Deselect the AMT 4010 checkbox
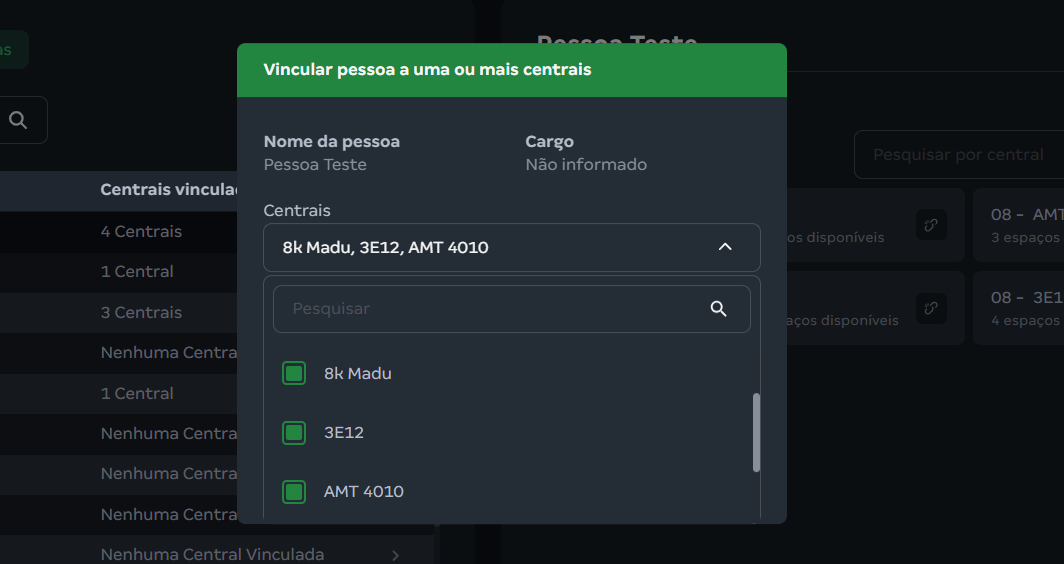 tap(294, 492)
